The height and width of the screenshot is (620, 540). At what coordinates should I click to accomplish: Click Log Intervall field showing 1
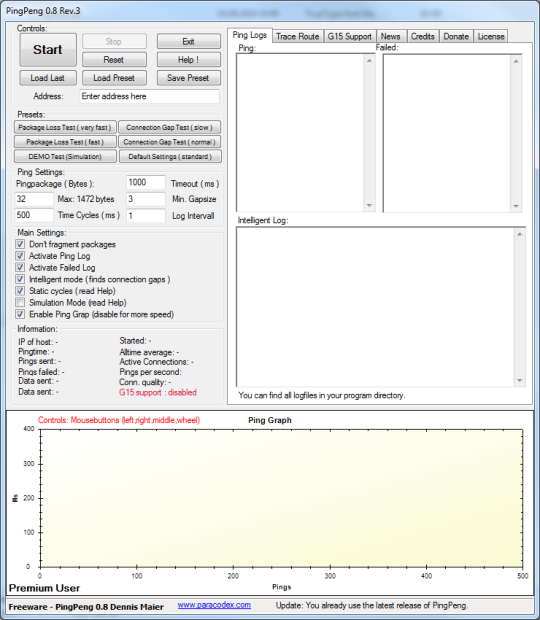point(145,216)
